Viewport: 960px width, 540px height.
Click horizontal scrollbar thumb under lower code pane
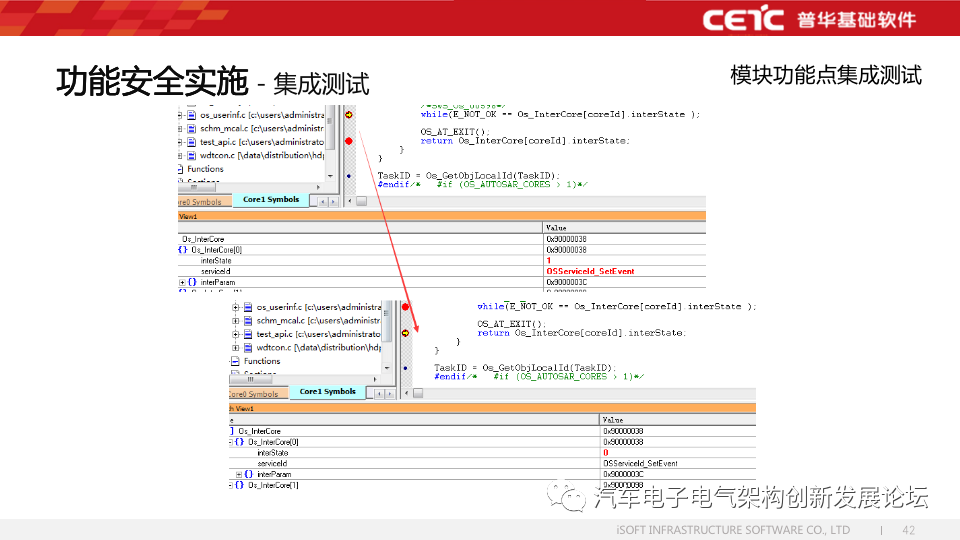(x=418, y=393)
